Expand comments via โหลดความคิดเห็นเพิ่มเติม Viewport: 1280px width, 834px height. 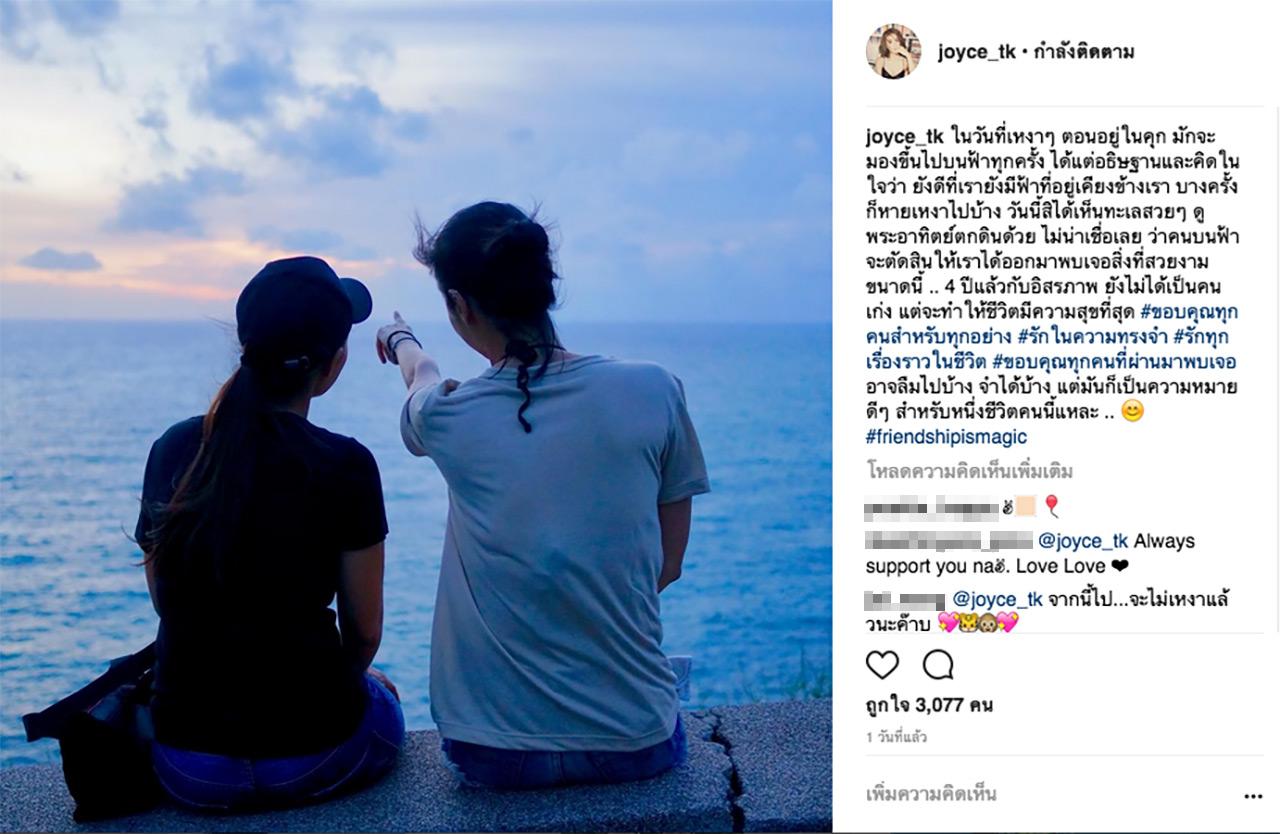(969, 471)
